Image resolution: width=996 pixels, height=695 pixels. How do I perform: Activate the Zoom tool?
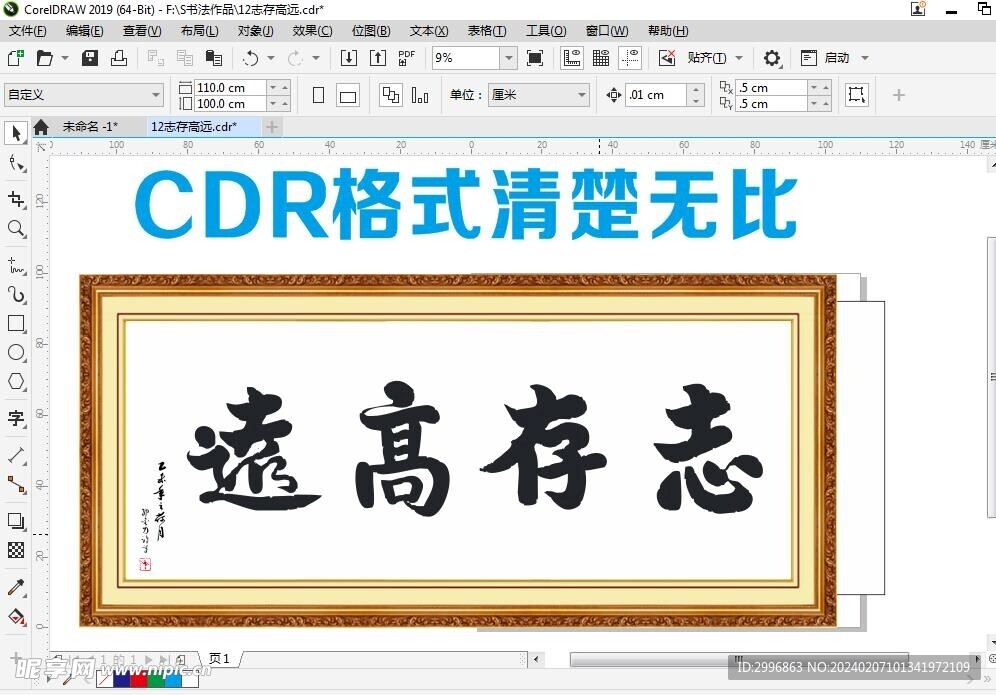pos(15,229)
